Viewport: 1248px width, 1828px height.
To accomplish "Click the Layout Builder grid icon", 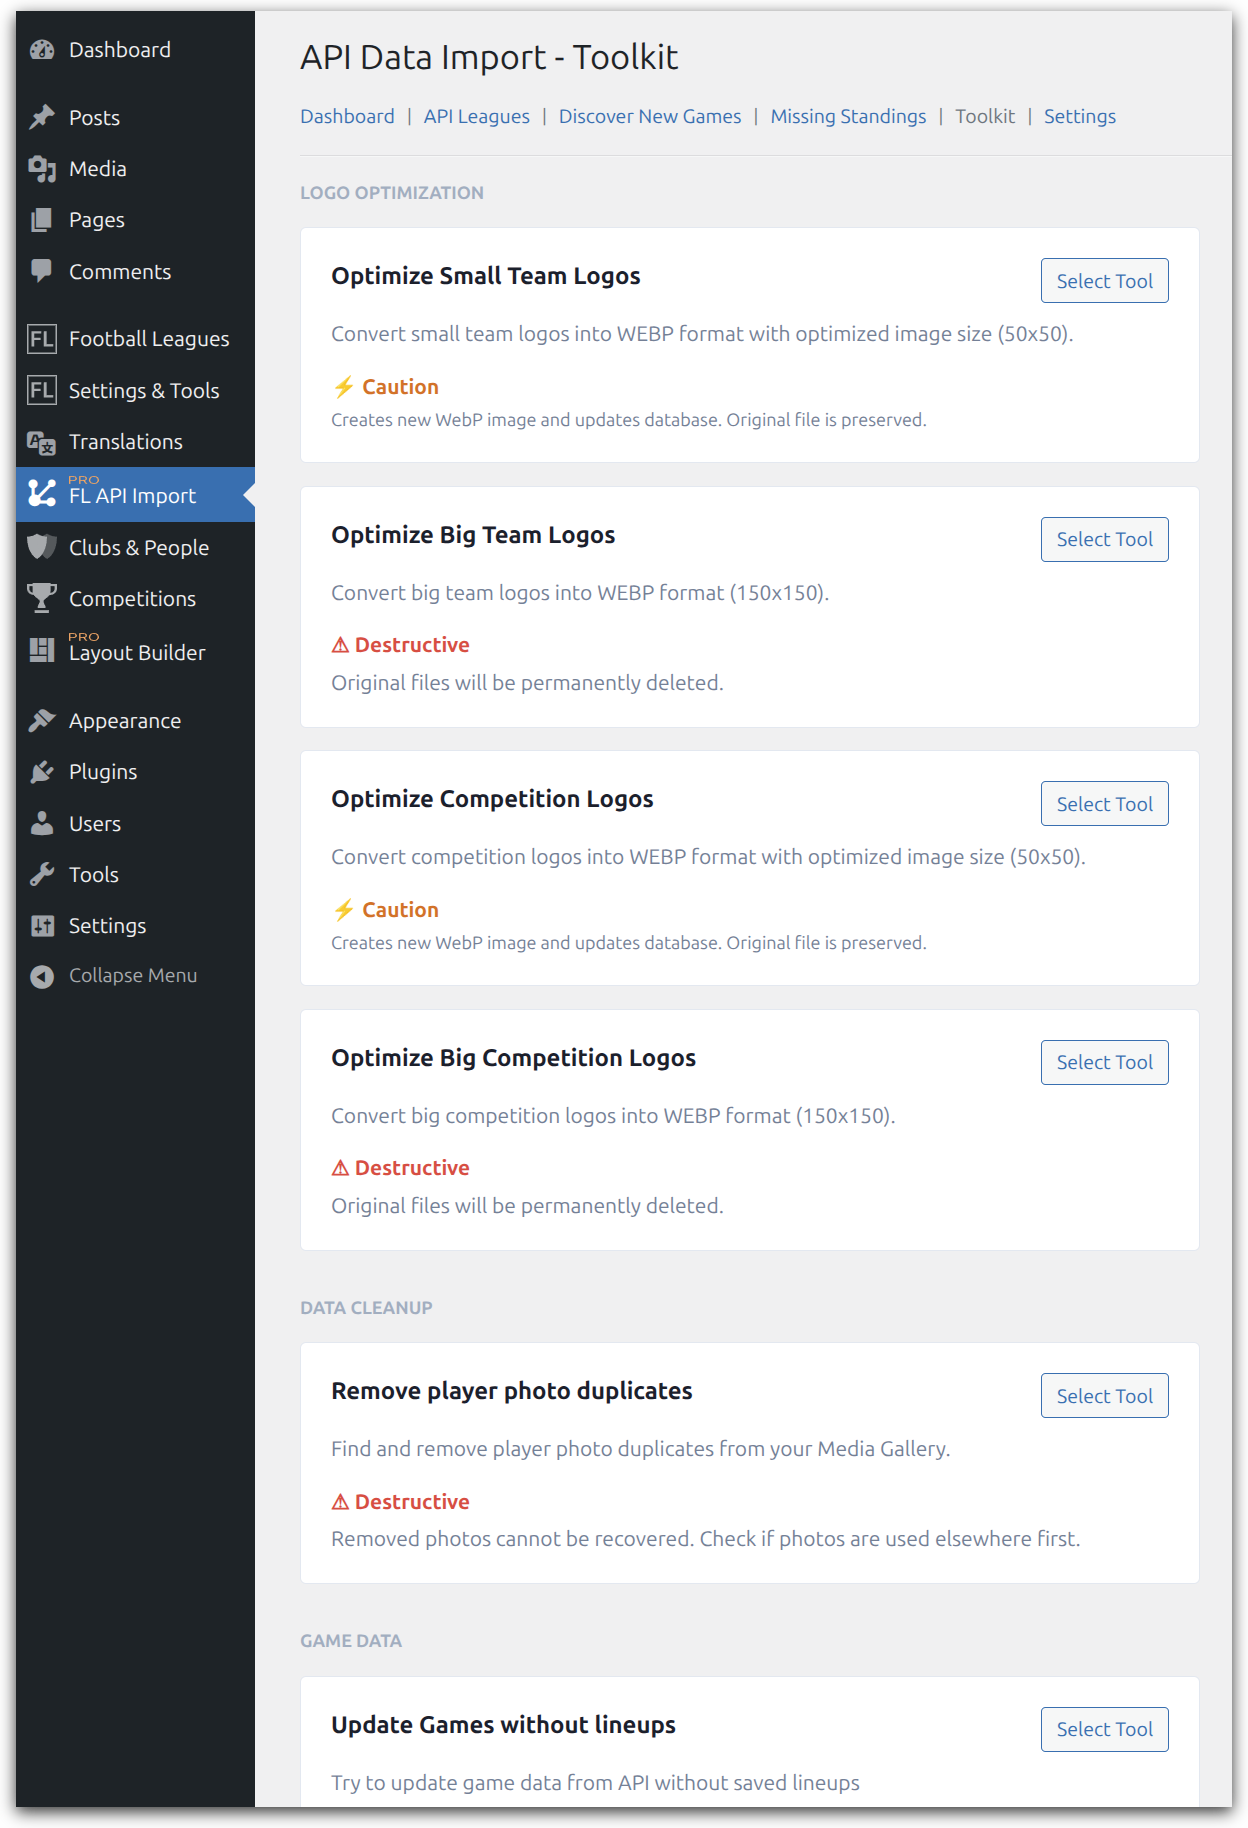I will [x=42, y=650].
